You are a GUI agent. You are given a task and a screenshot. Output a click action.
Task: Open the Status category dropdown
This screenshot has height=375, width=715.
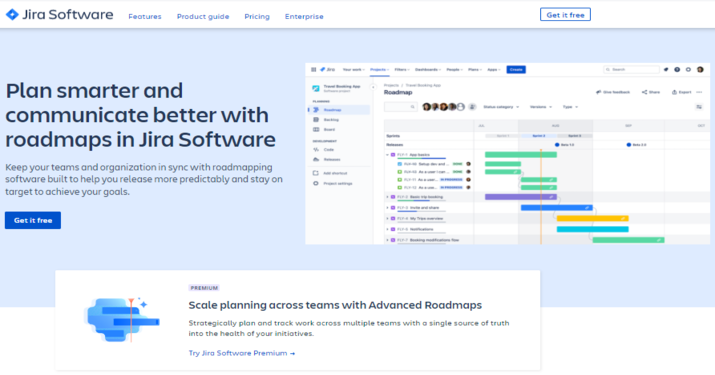[x=501, y=107]
